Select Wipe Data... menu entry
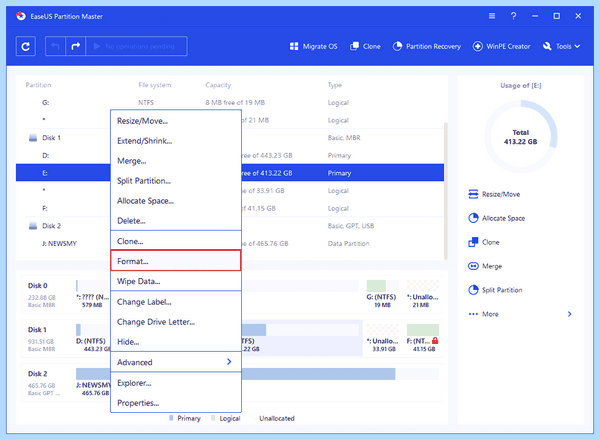 point(176,281)
